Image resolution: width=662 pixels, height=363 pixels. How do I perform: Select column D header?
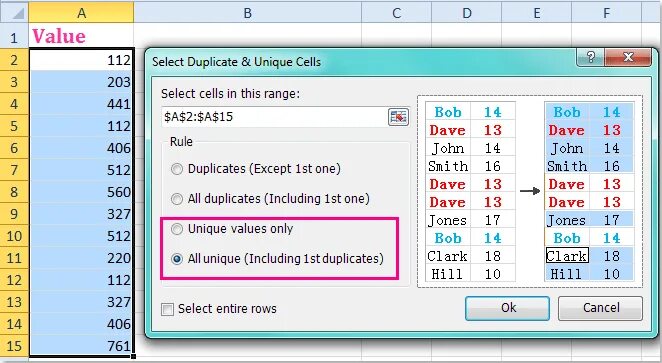(467, 13)
